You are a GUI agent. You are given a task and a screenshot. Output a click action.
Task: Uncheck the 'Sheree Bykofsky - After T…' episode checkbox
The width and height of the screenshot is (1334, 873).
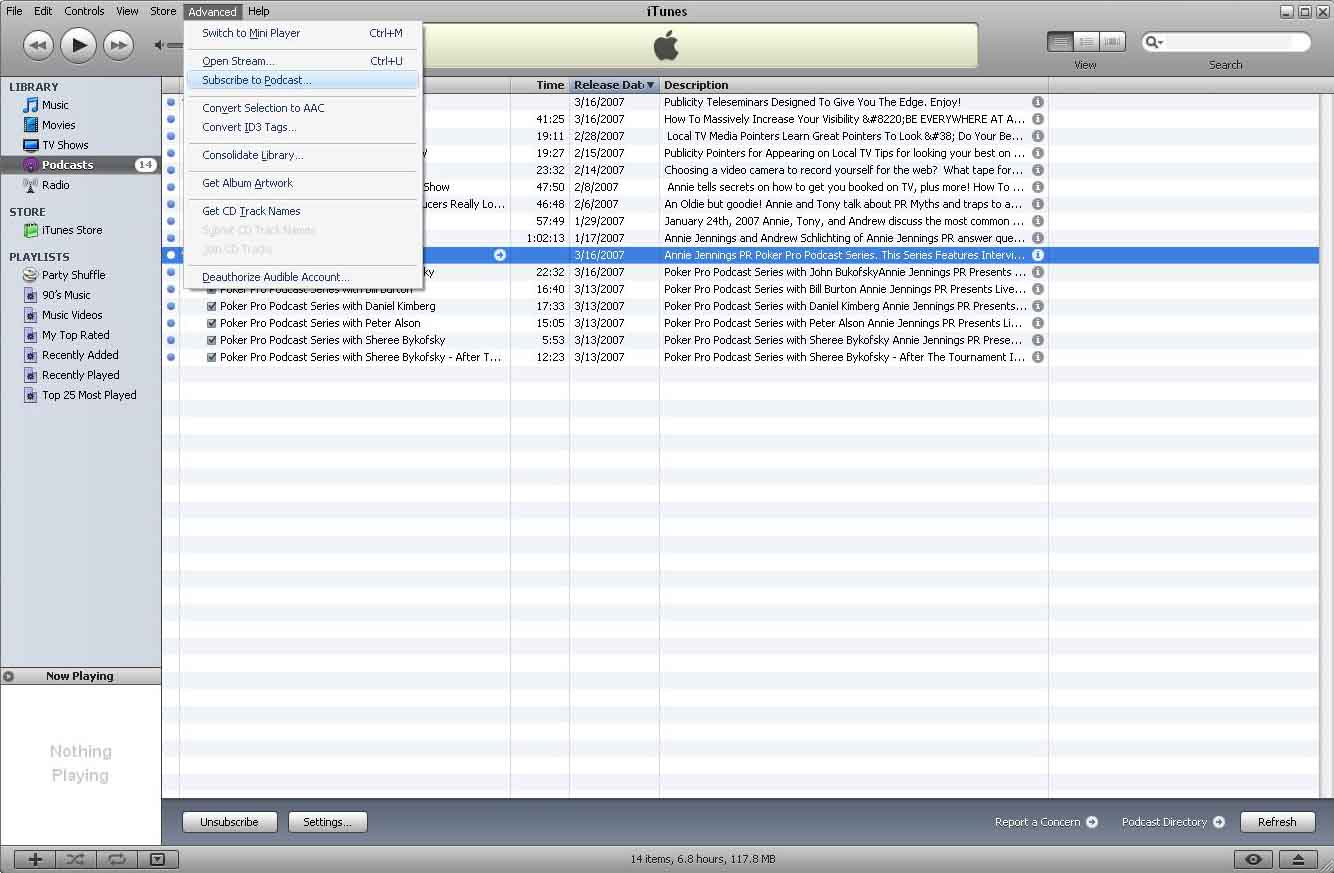pos(212,357)
